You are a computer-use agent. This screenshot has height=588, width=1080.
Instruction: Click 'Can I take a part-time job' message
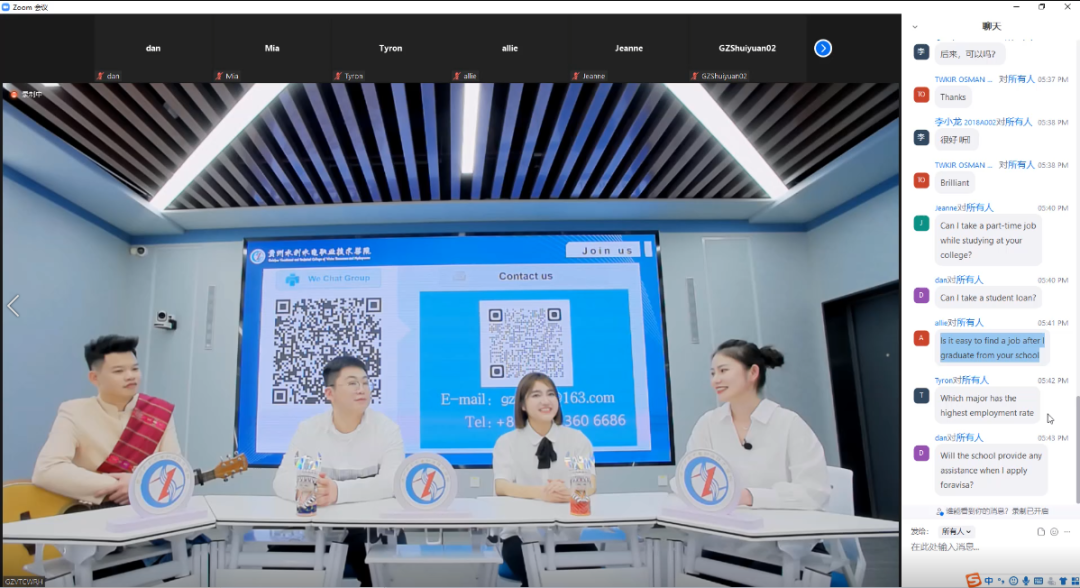988,240
